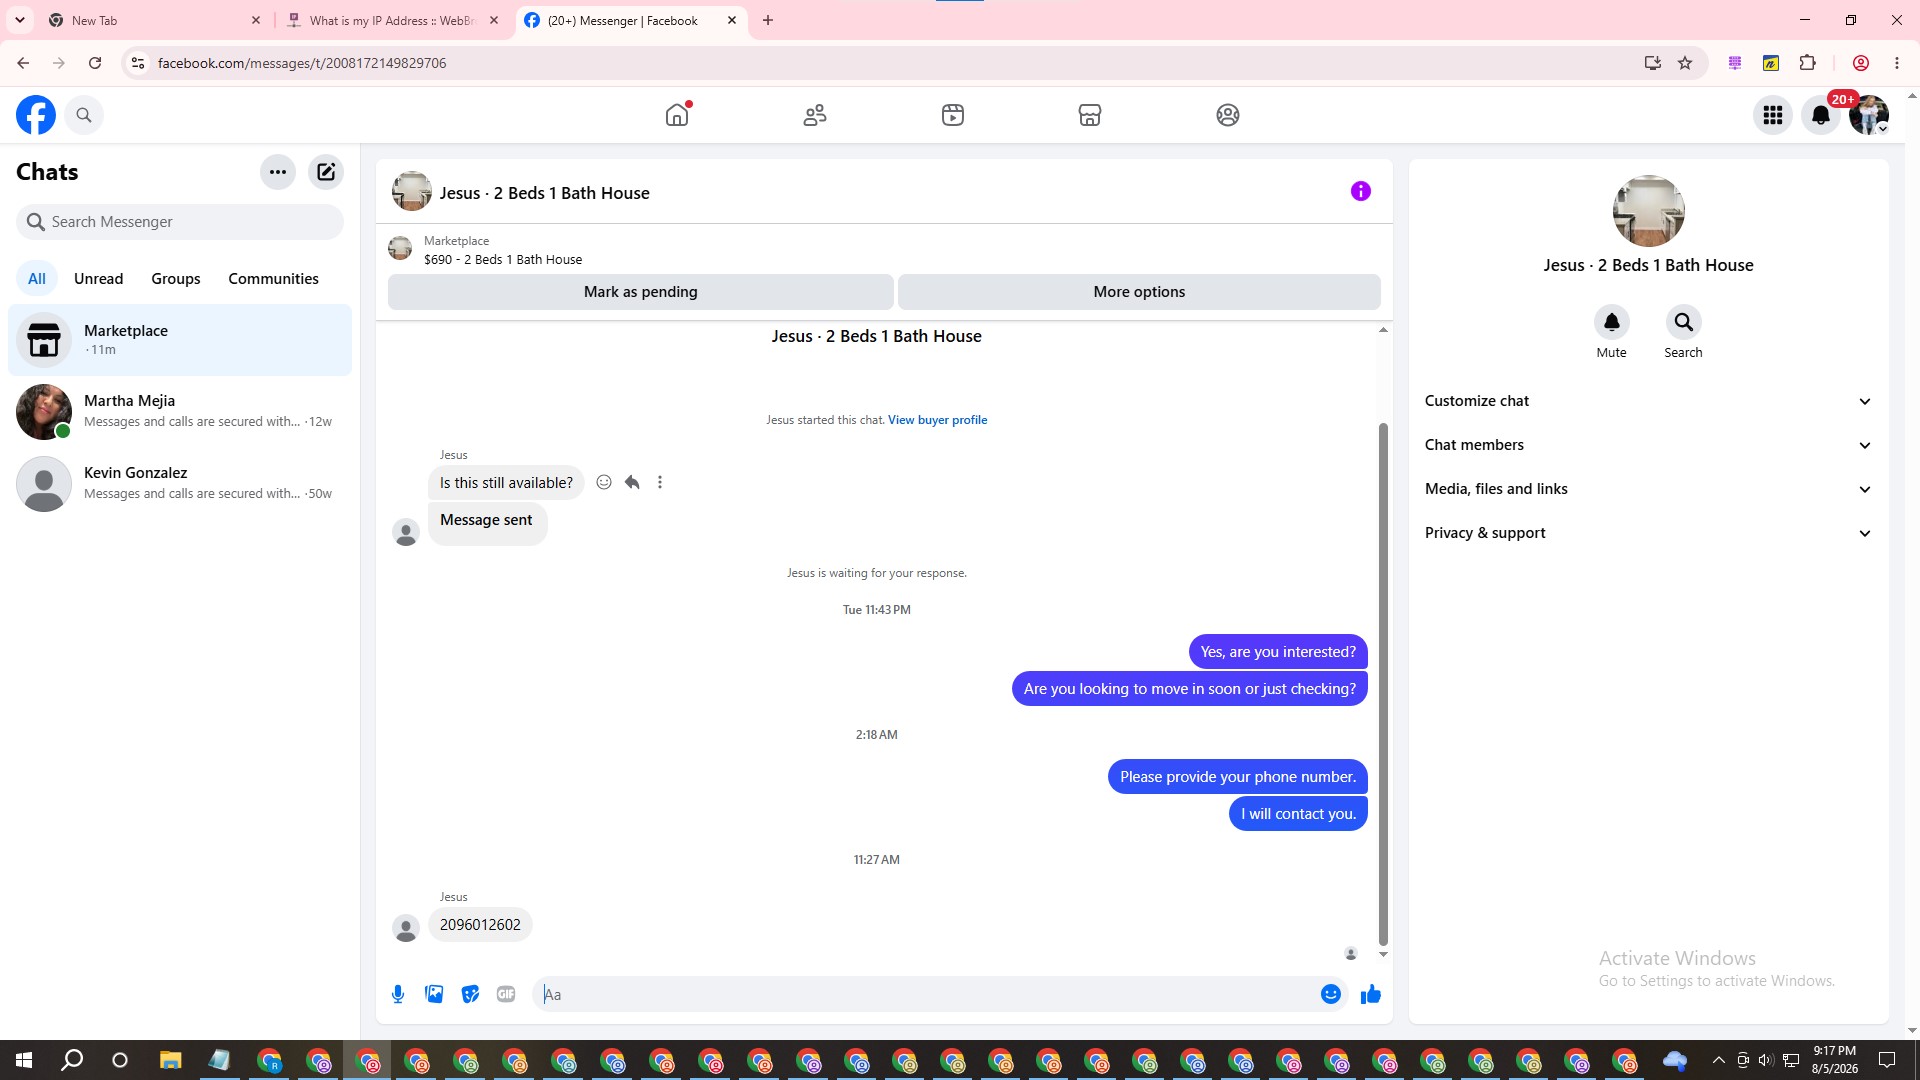Choose a sticker from sticker icon

pos(470,994)
